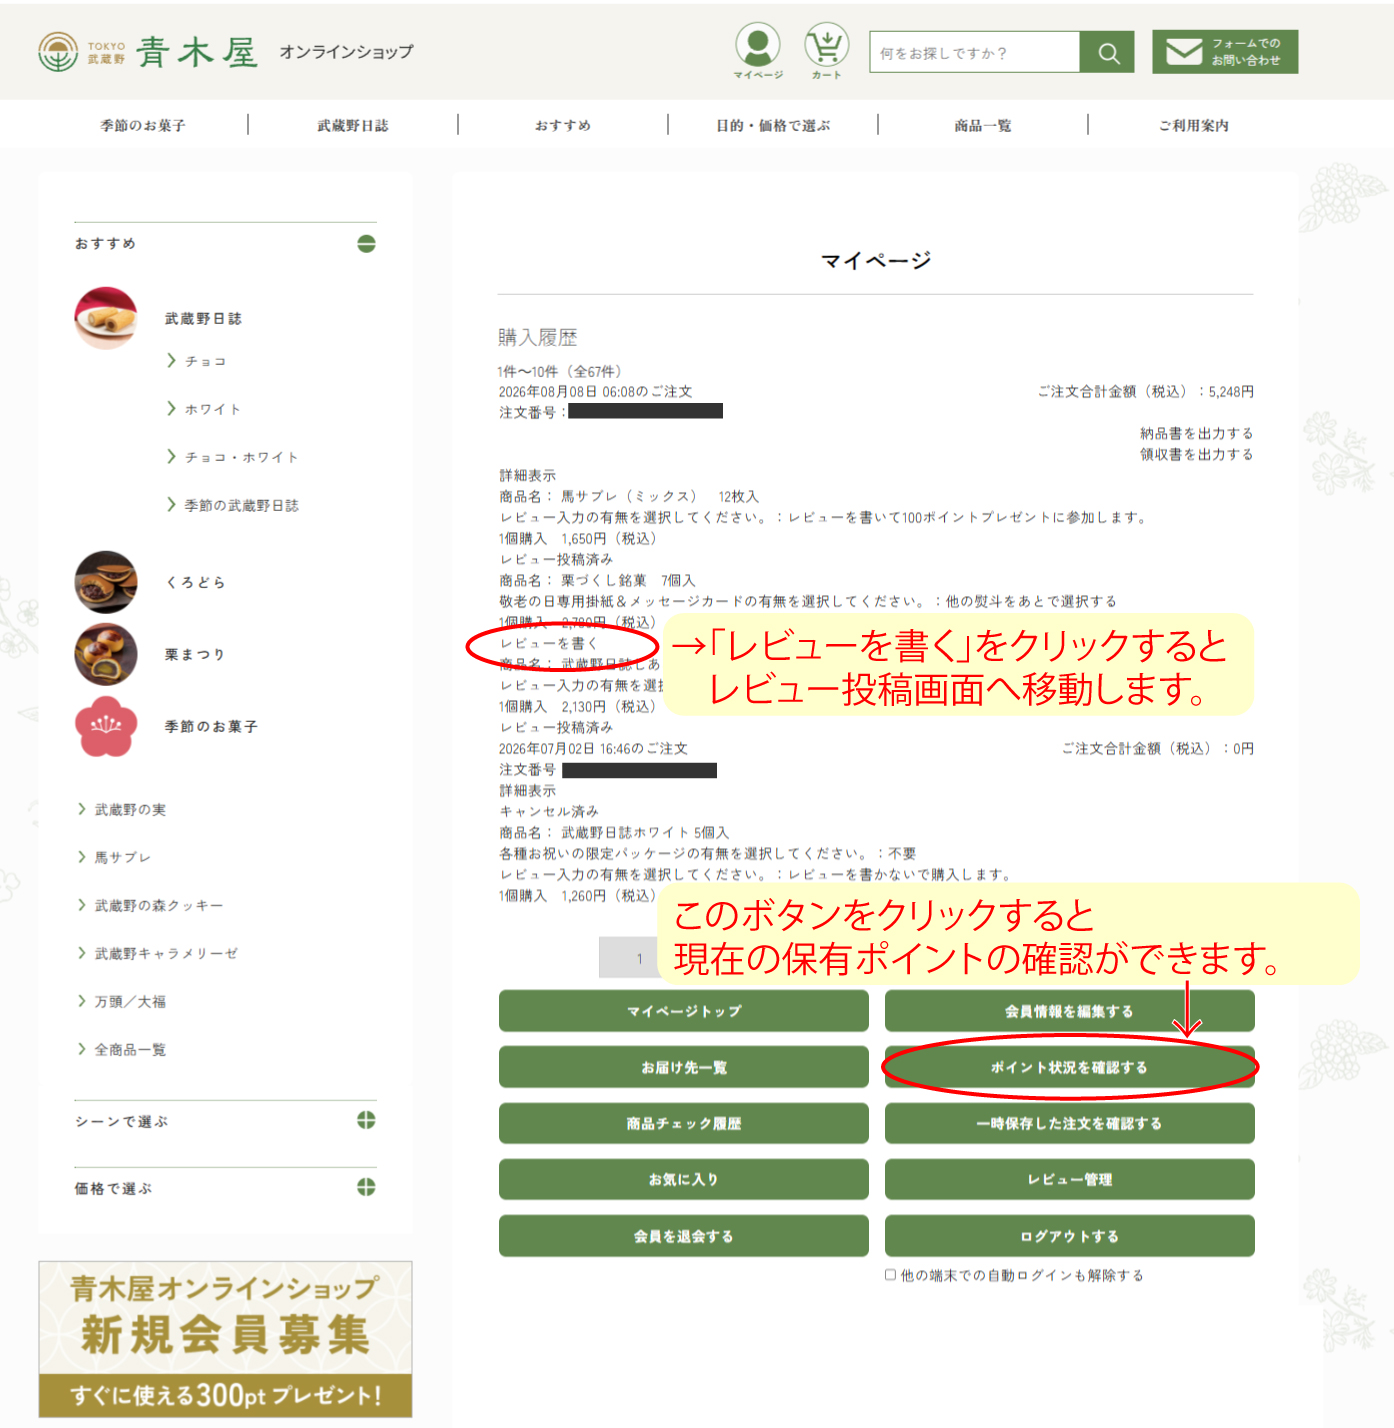The height and width of the screenshot is (1428, 1394).
Task: Open the 武蔵野日誌 product thumbnail
Action: 106,318
